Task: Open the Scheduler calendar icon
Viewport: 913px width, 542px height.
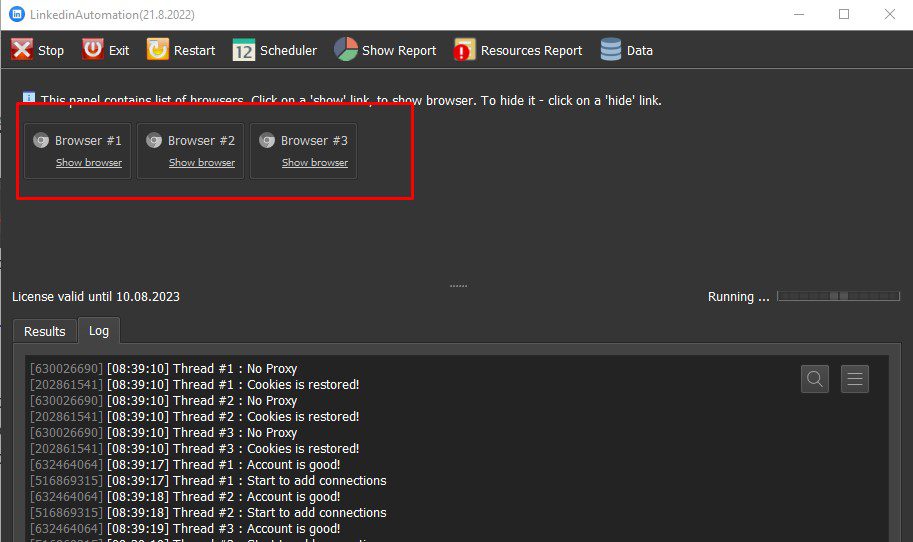Action: (244, 50)
